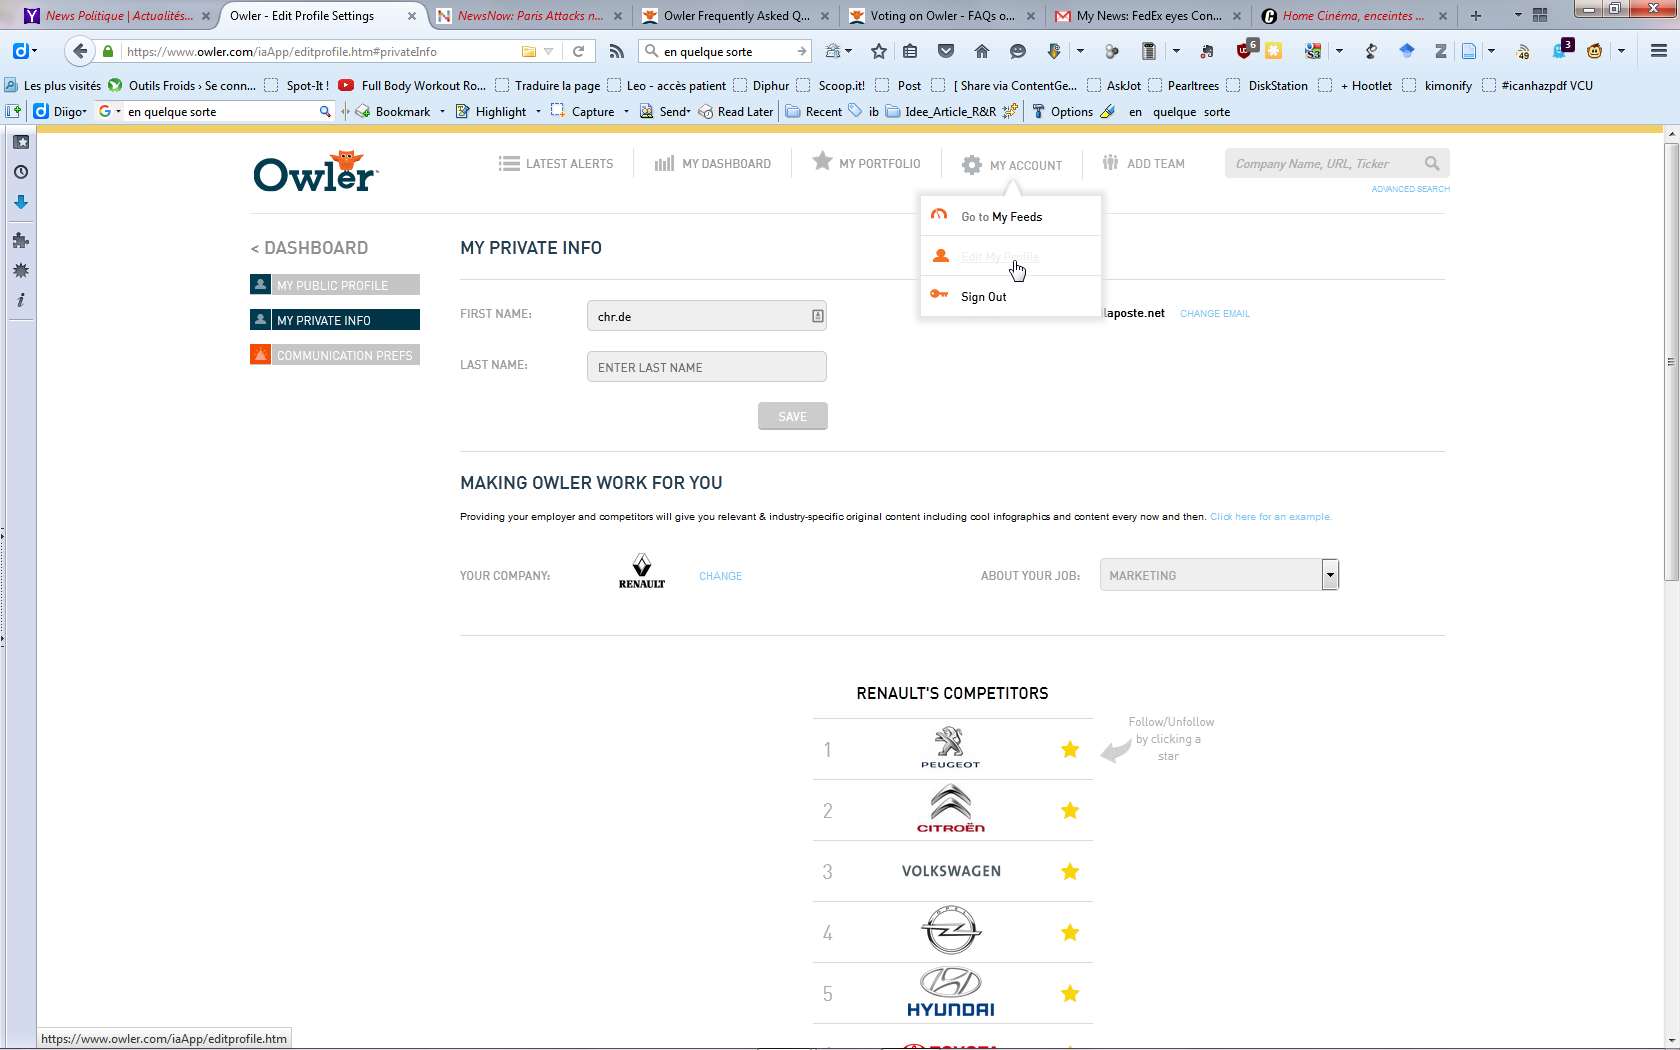The image size is (1680, 1050).
Task: Click the Save button
Action: [x=793, y=416]
